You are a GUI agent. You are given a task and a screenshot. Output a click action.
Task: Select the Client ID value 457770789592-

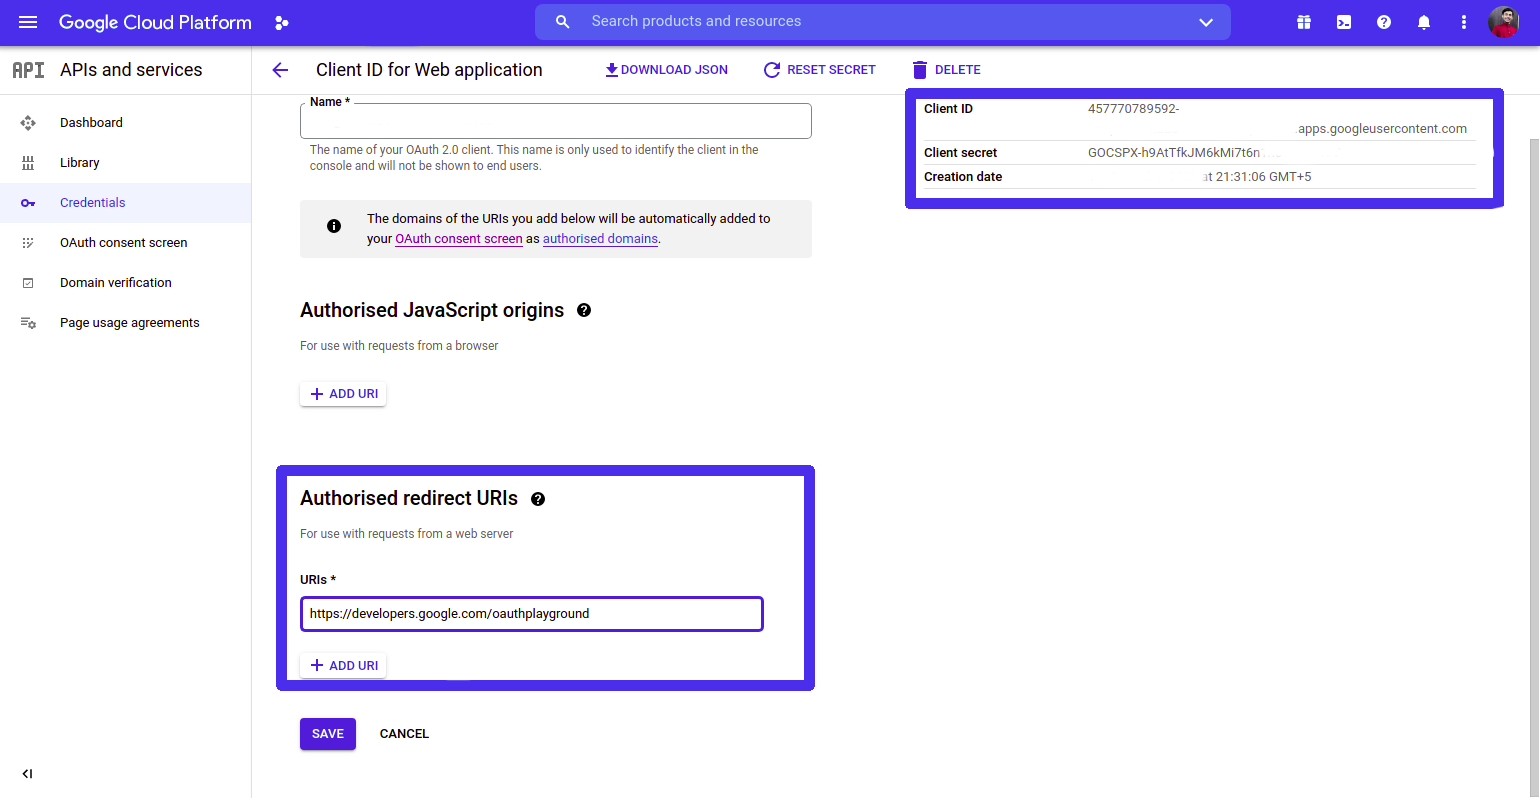pyautogui.click(x=1133, y=109)
